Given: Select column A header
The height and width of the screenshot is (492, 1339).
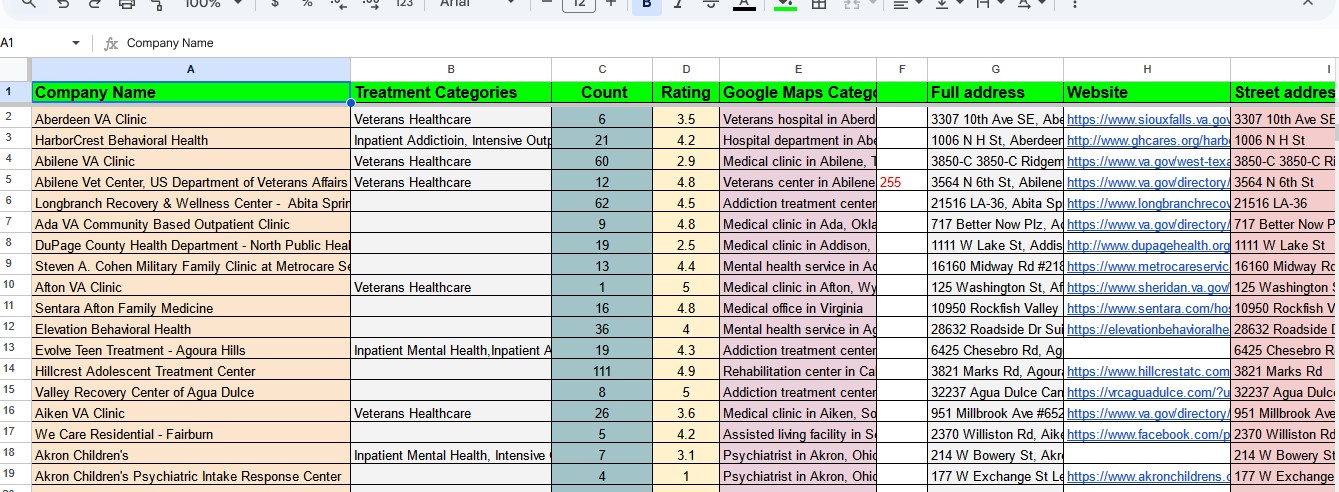Looking at the screenshot, I should [191, 69].
